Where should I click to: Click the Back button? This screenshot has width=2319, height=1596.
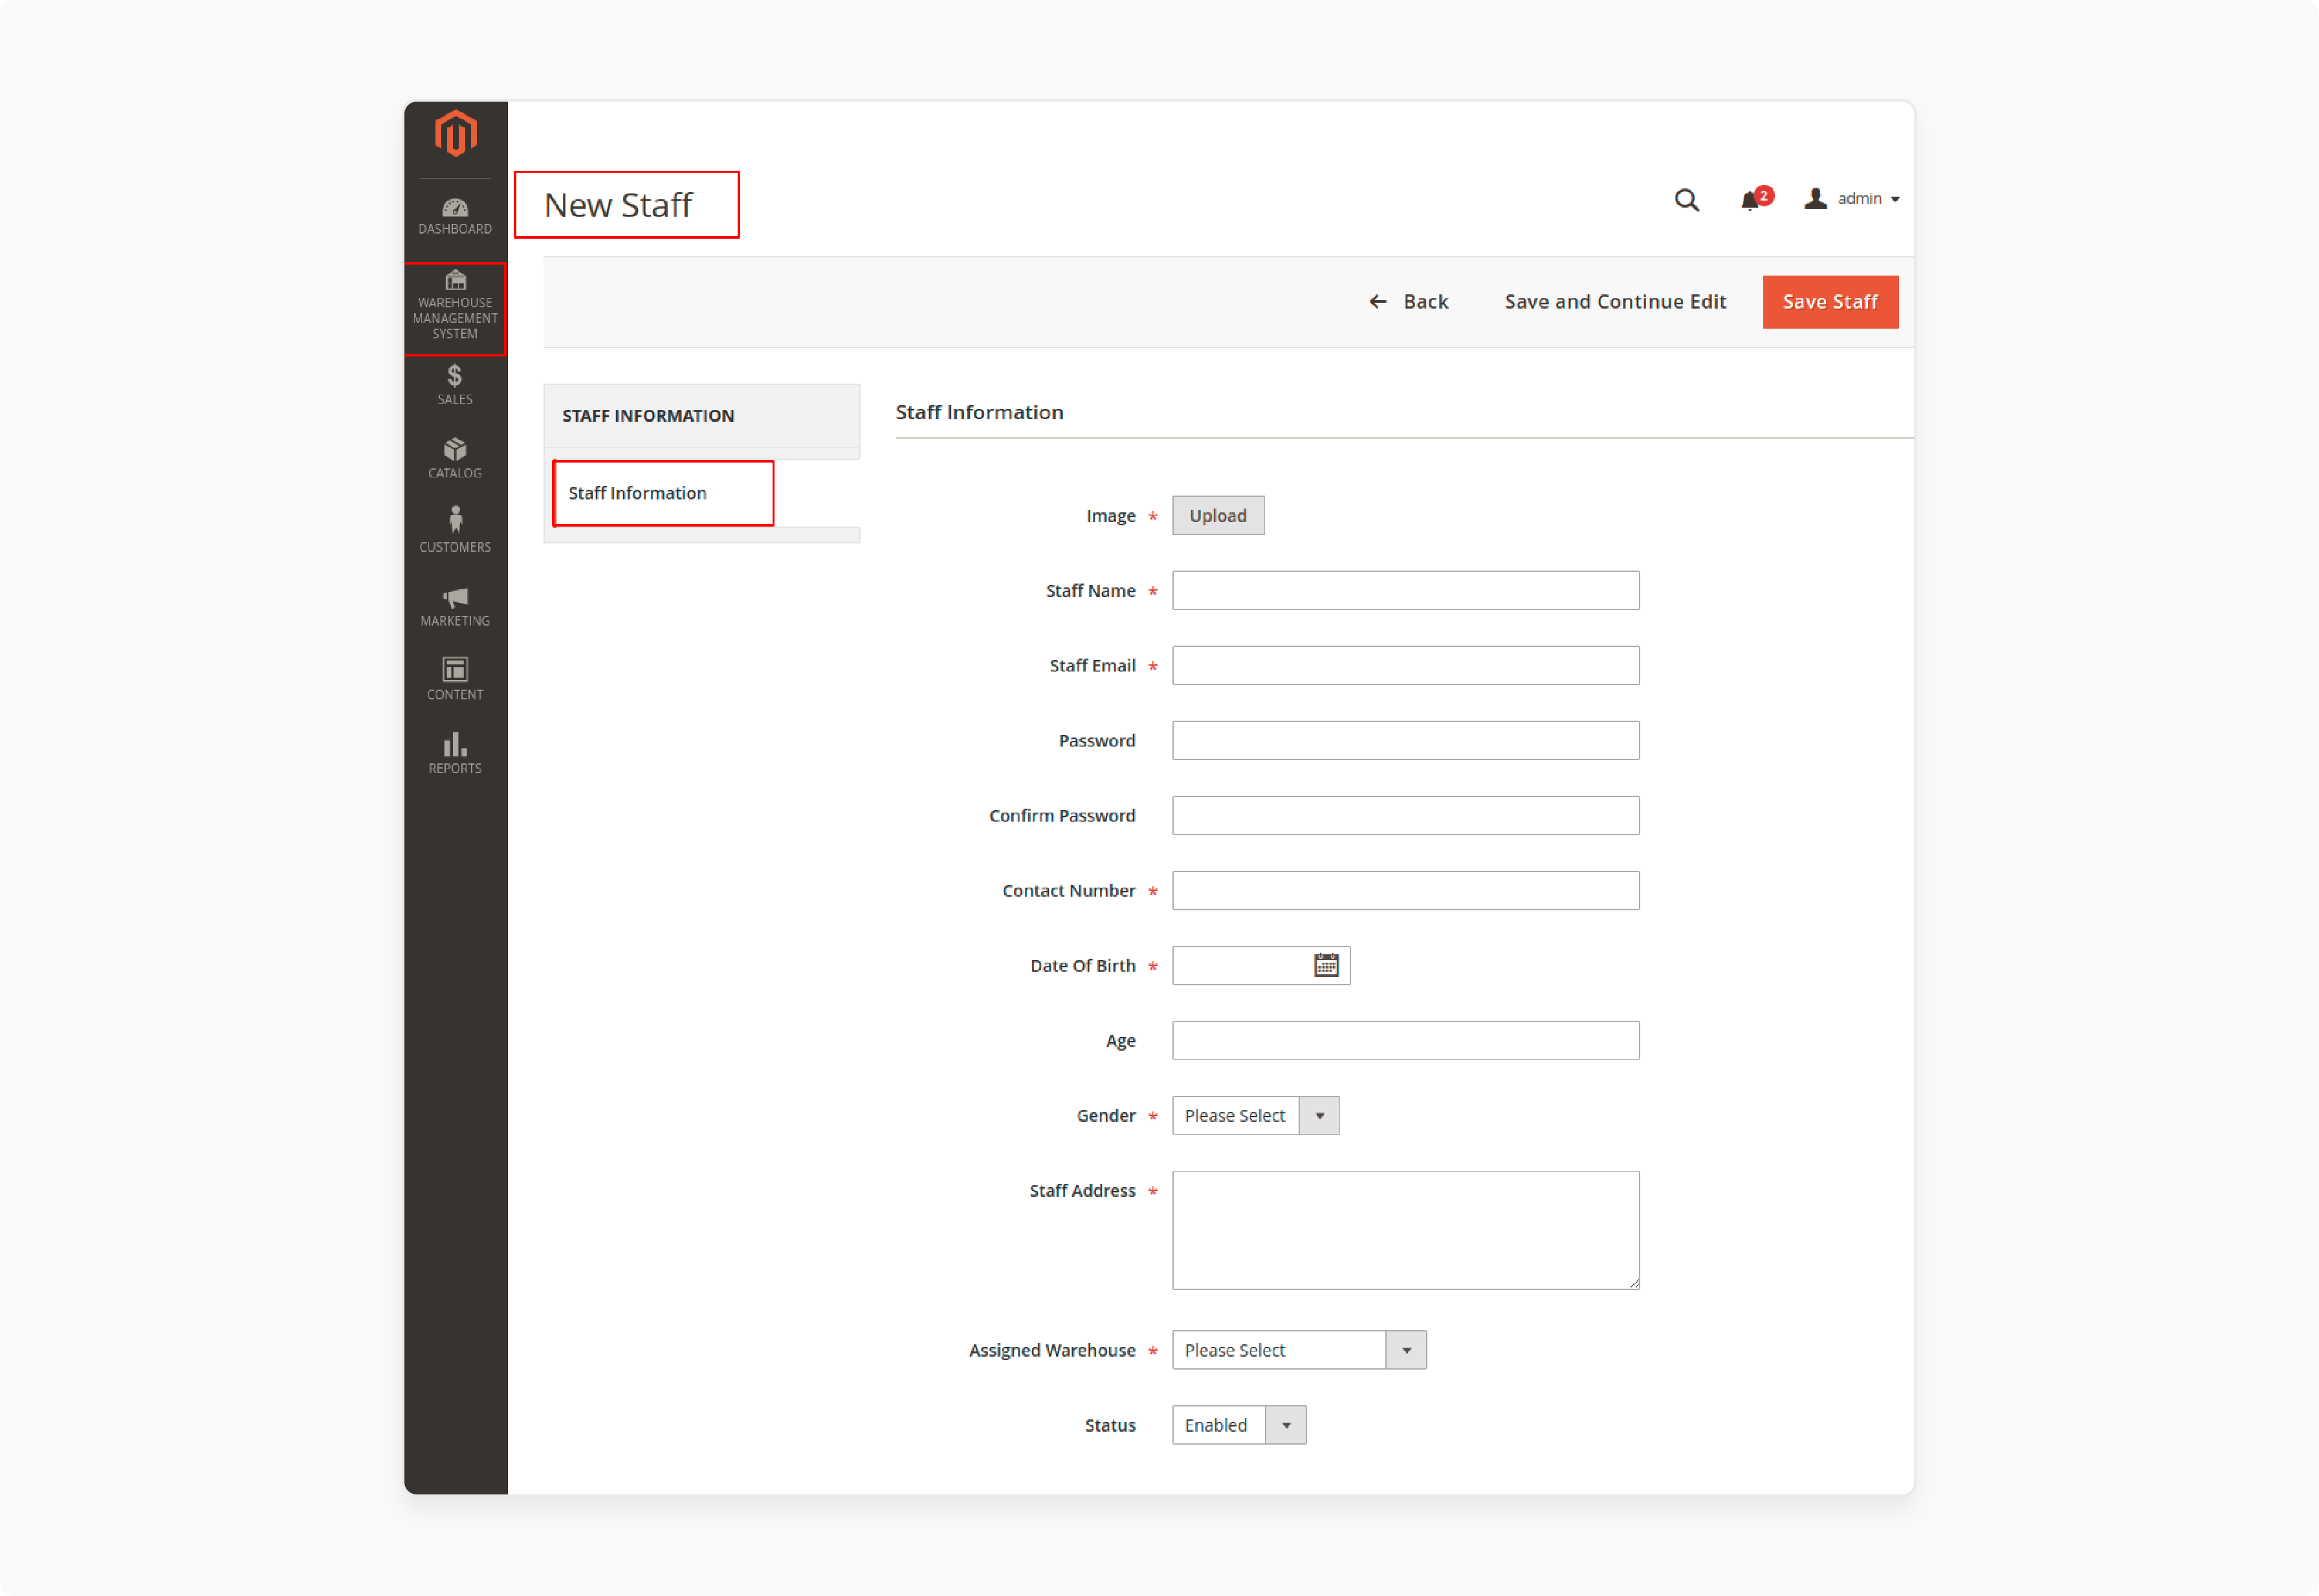1408,302
